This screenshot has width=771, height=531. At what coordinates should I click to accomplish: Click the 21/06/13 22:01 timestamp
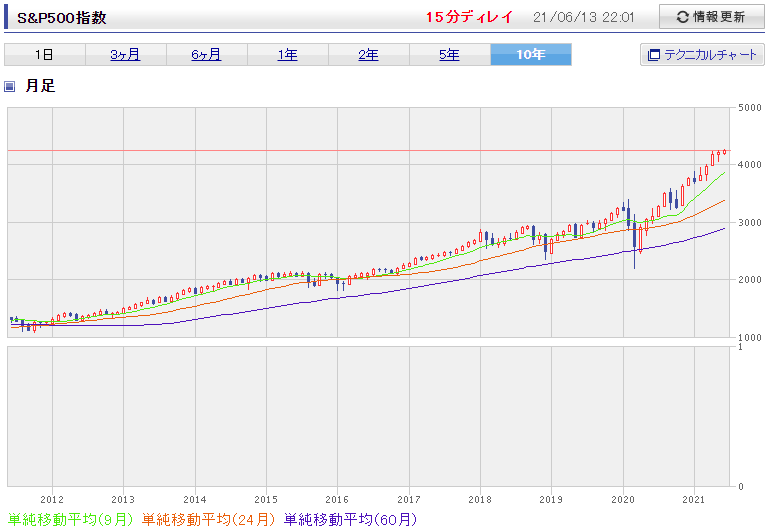[x=584, y=17]
